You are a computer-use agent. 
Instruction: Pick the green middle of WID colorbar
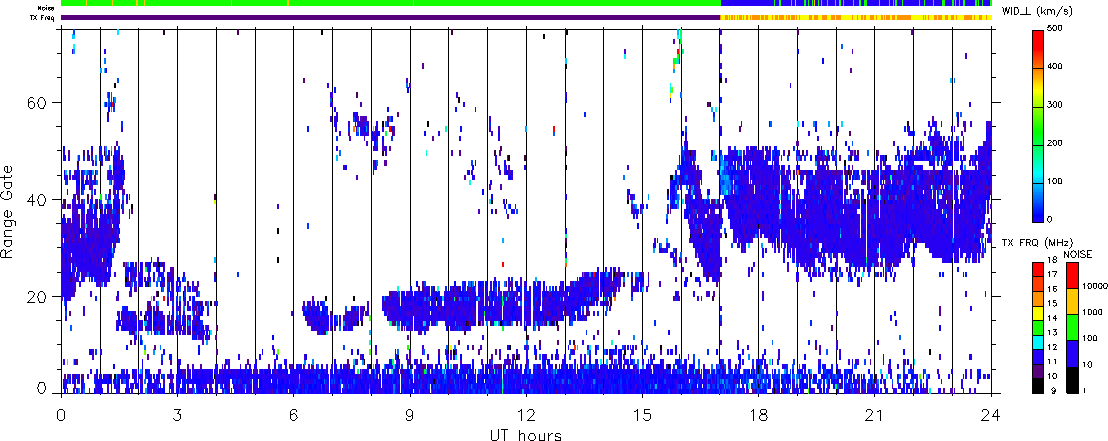pyautogui.click(x=1038, y=124)
